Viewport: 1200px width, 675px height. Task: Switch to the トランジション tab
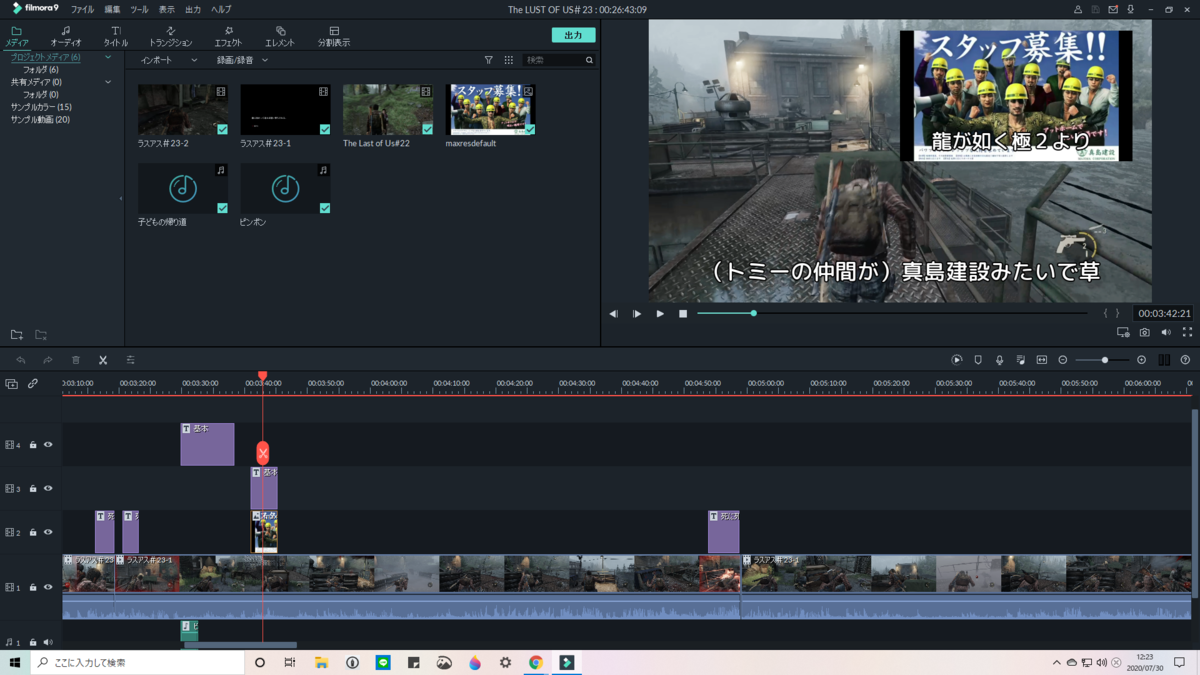(170, 37)
